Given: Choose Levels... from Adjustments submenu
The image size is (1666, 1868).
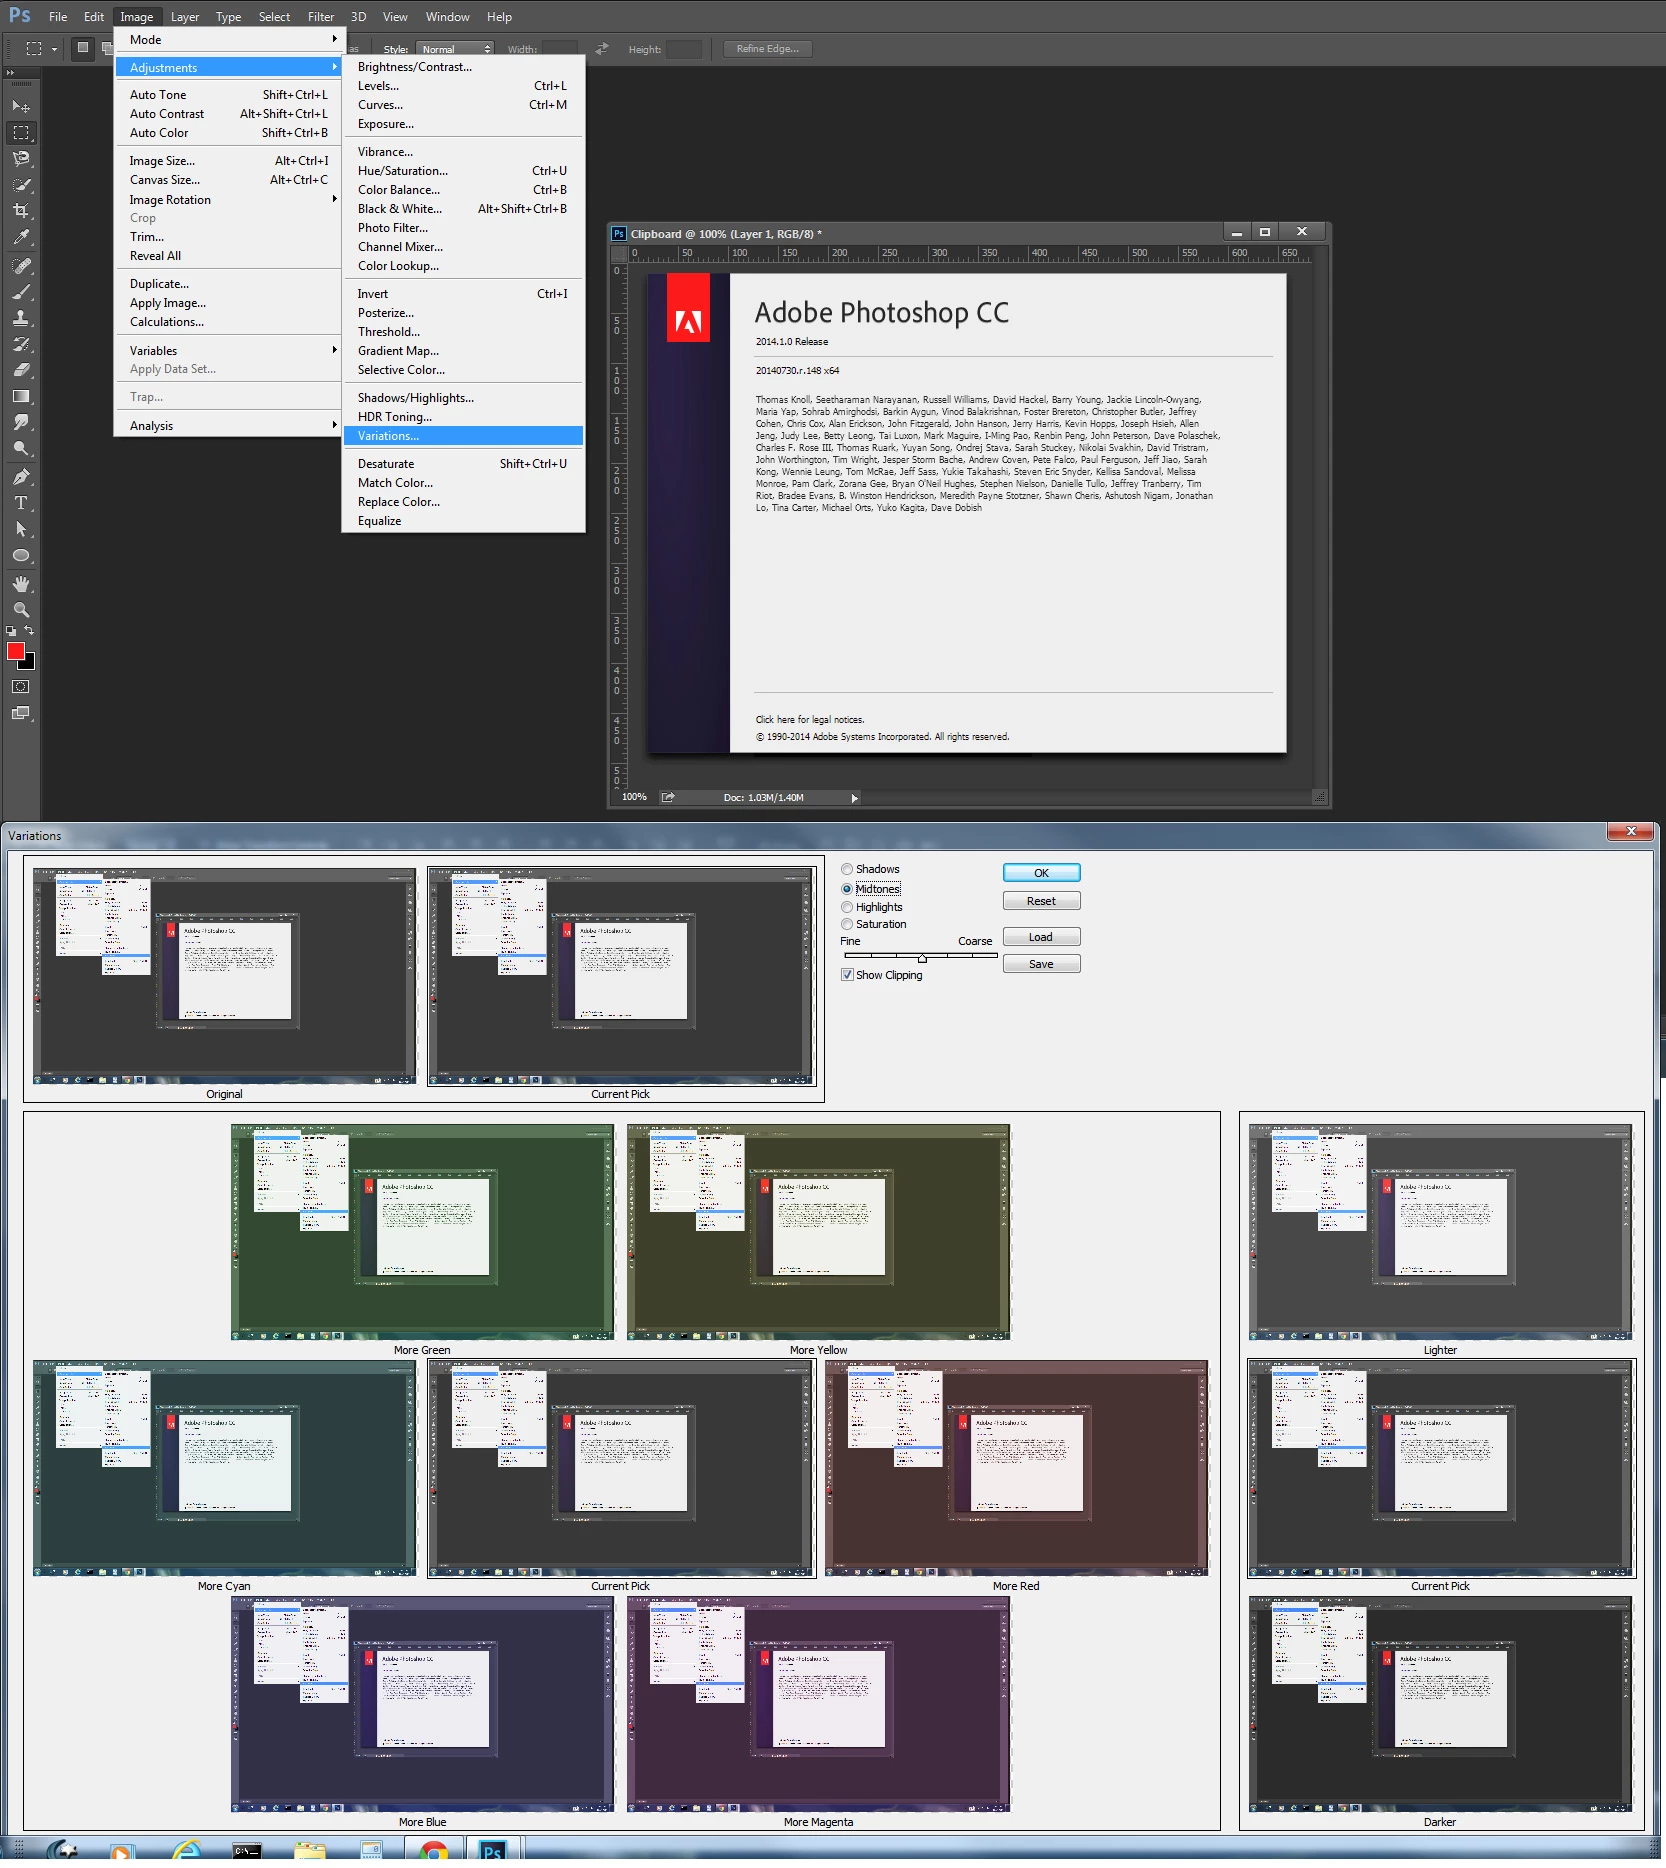Looking at the screenshot, I should click(x=463, y=86).
